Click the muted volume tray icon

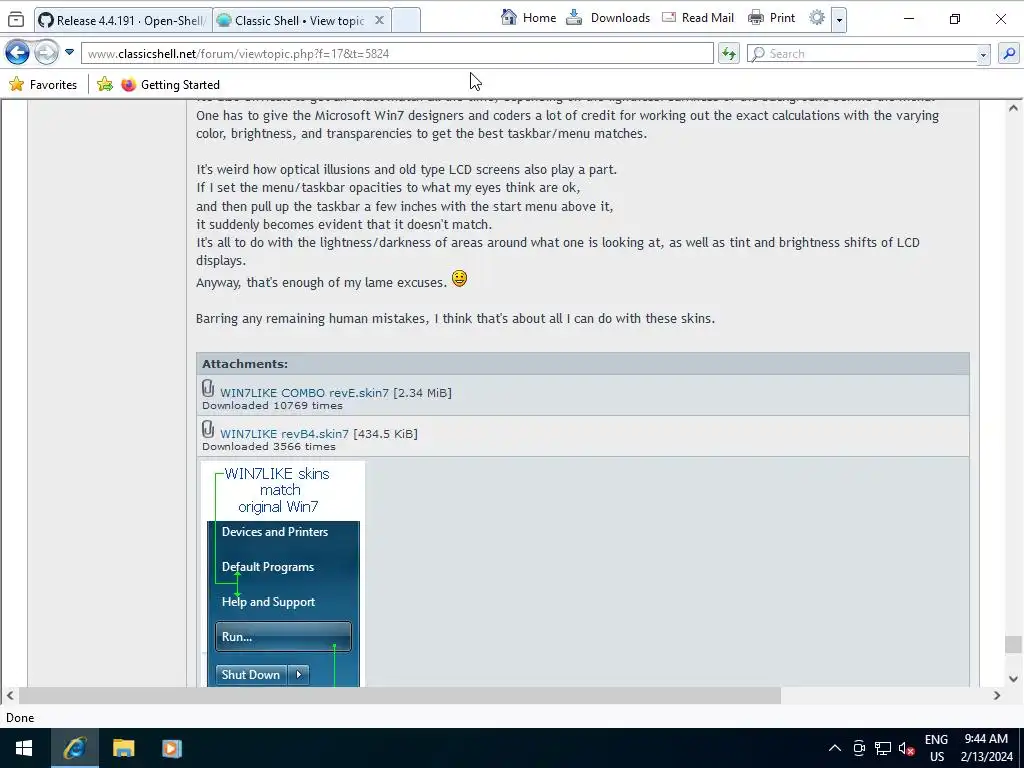pyautogui.click(x=906, y=748)
